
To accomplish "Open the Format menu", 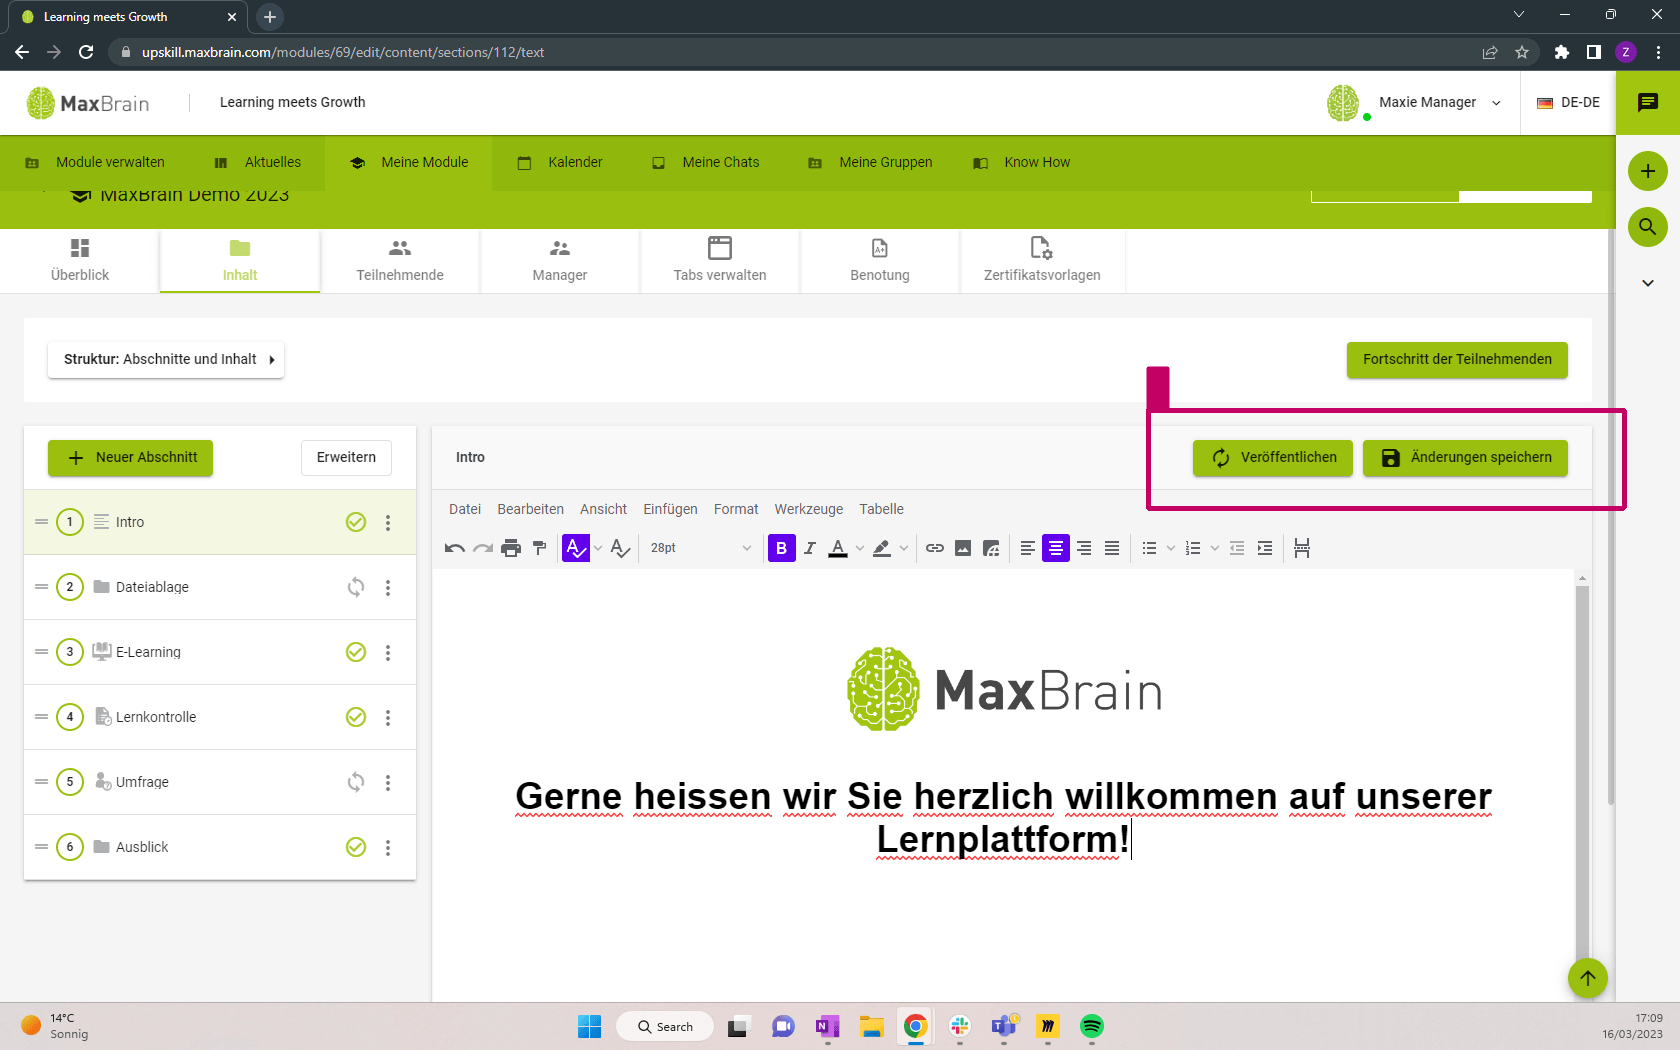I will 736,509.
